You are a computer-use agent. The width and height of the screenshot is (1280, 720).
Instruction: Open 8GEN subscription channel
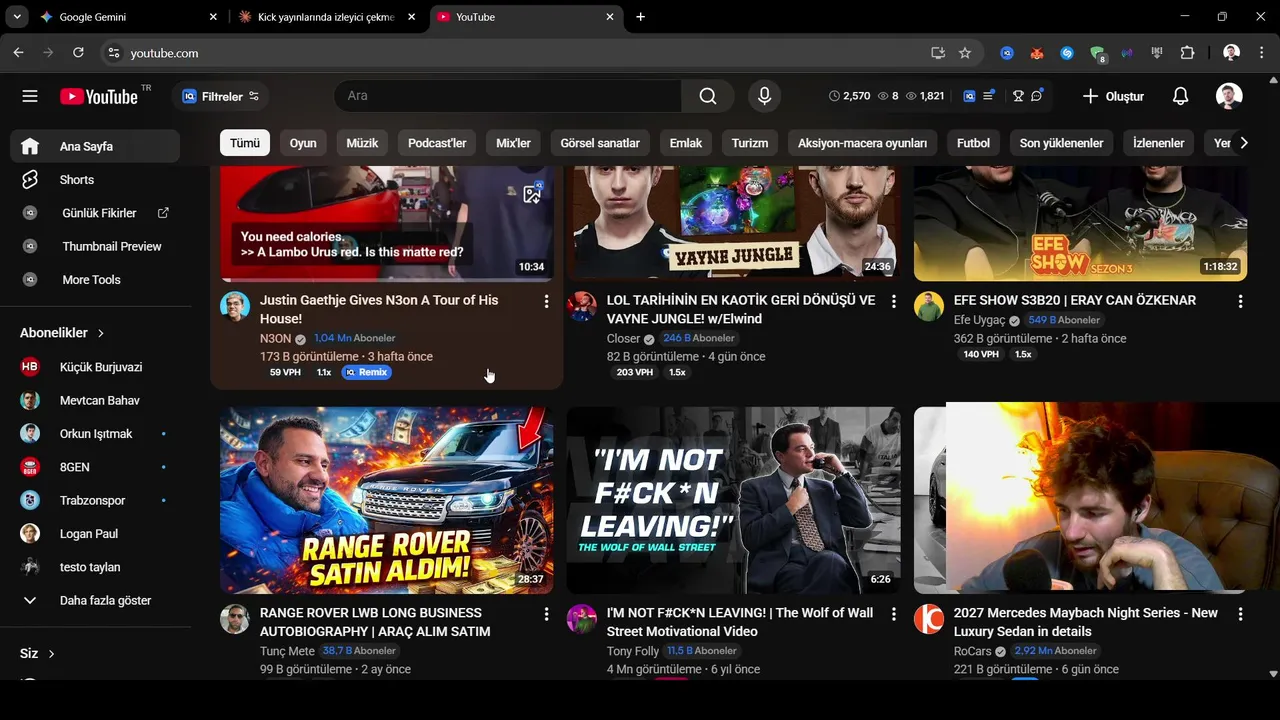pos(95,467)
